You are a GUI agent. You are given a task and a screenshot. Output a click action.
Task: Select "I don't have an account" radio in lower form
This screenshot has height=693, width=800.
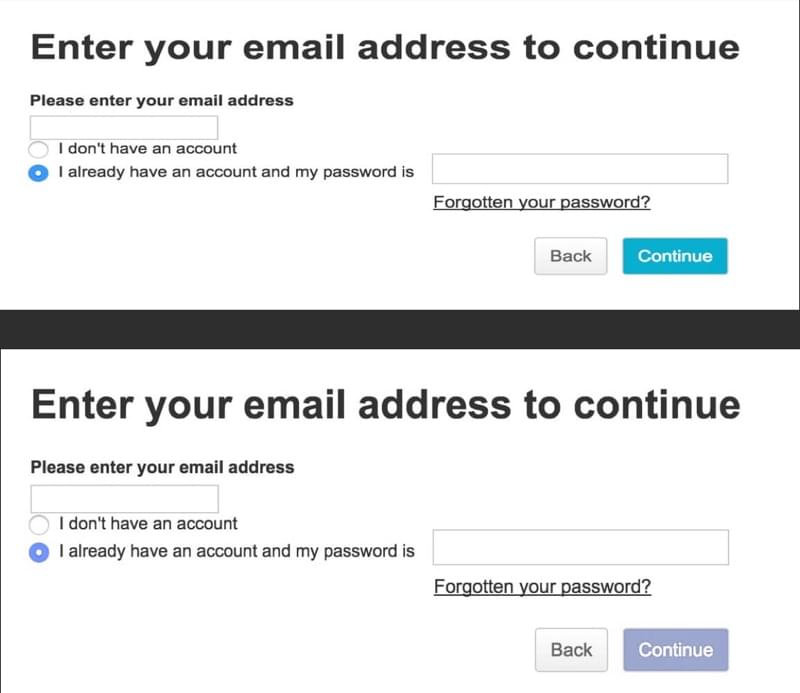40,525
